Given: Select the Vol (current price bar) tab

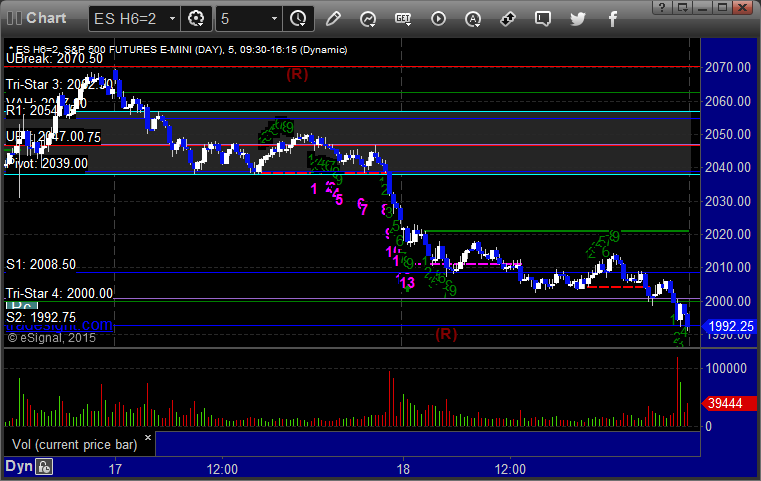Looking at the screenshot, I should 75,445.
